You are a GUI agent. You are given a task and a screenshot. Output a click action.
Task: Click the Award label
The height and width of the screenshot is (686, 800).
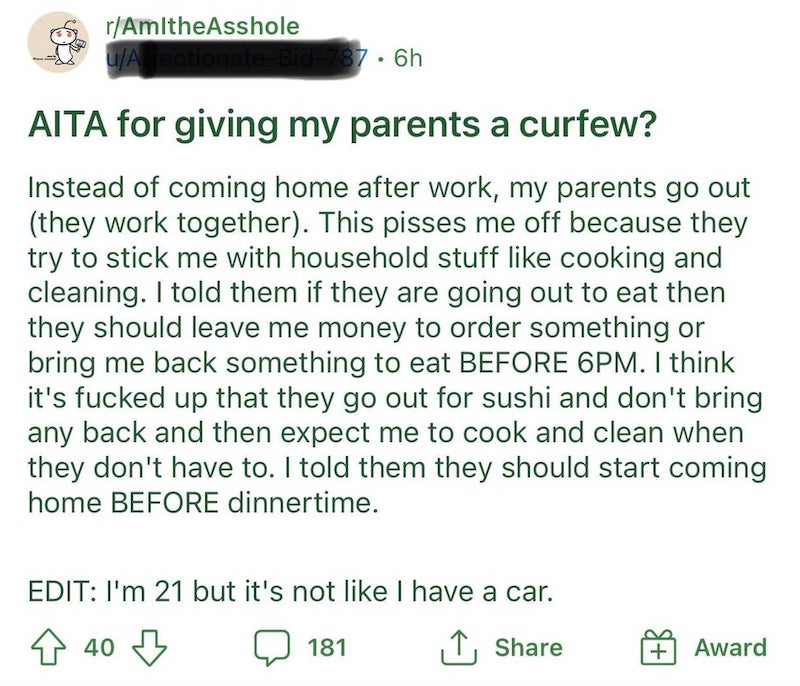pos(730,647)
